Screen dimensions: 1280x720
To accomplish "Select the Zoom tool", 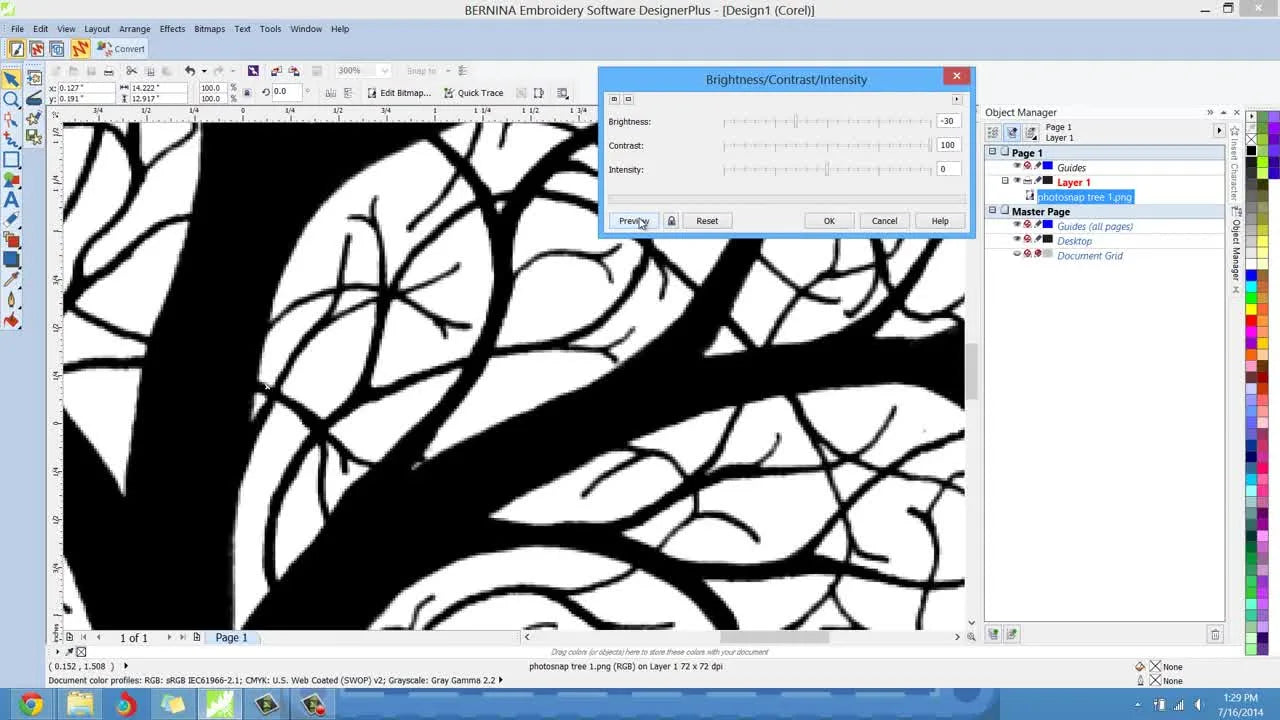I will [x=11, y=99].
